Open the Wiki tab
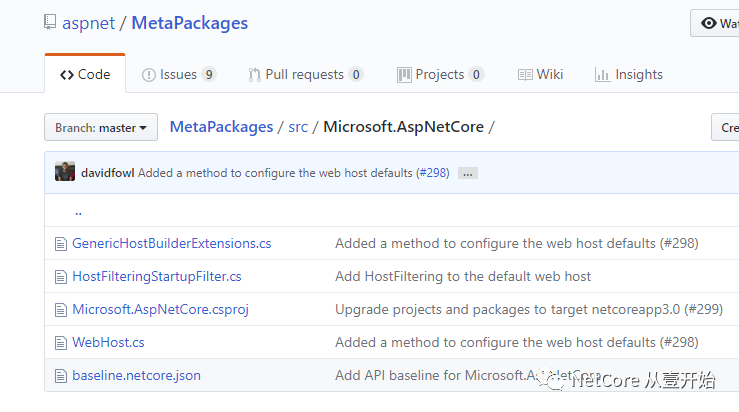 coord(540,74)
